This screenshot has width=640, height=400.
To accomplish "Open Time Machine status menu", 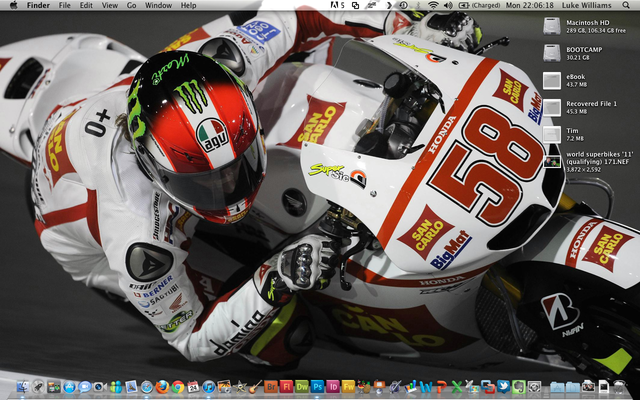I will point(403,5).
